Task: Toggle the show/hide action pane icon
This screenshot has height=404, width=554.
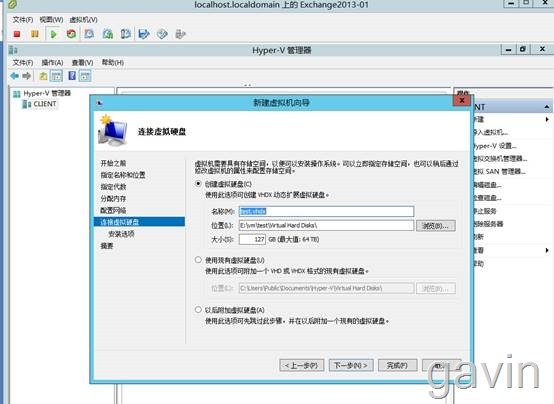Action: [x=85, y=76]
